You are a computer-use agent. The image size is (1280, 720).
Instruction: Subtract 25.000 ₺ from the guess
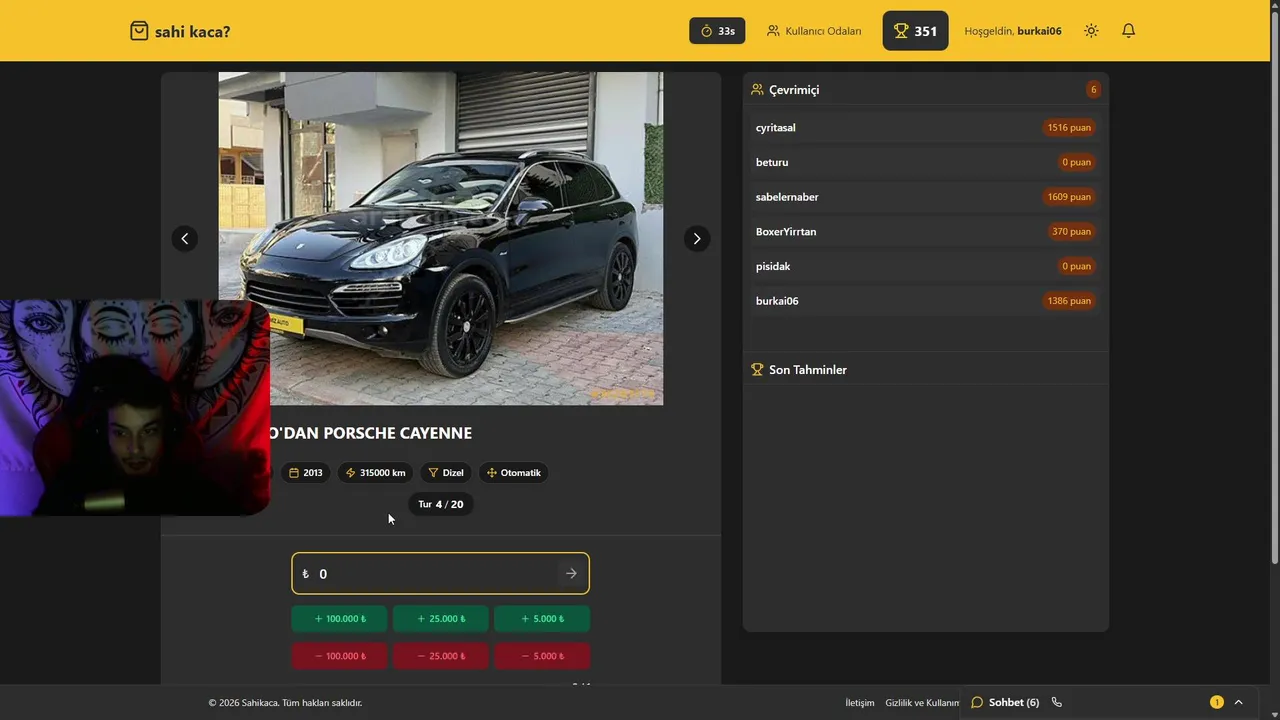[440, 656]
